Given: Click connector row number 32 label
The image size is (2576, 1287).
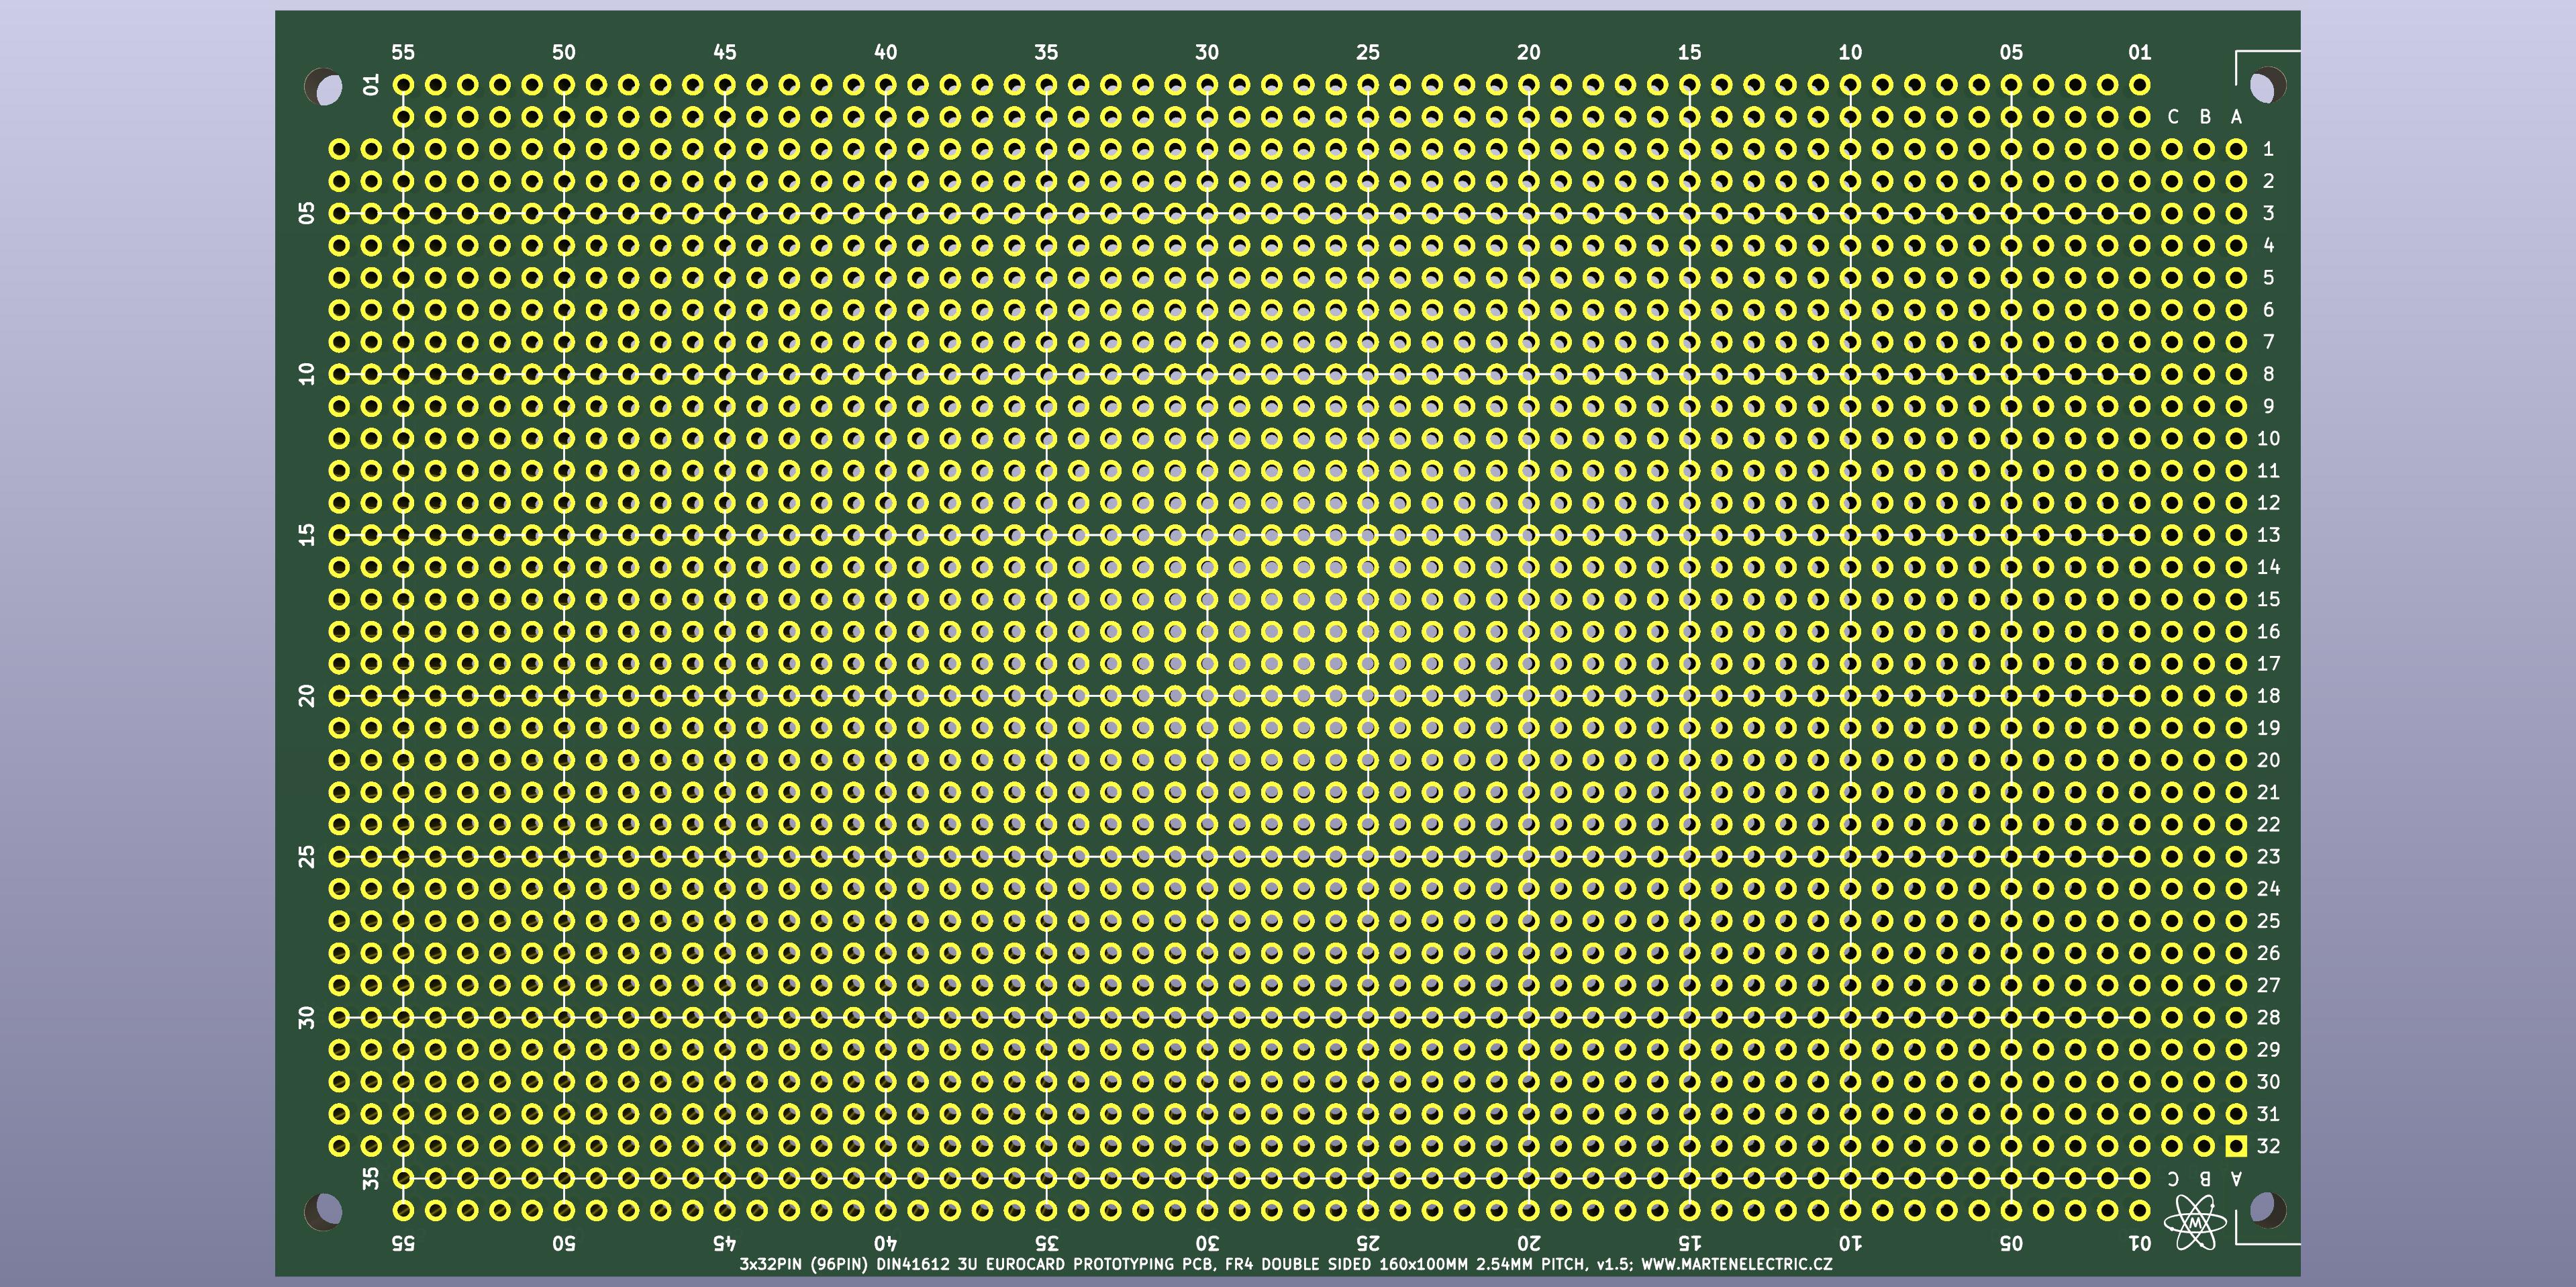Looking at the screenshot, I should [x=2268, y=1146].
